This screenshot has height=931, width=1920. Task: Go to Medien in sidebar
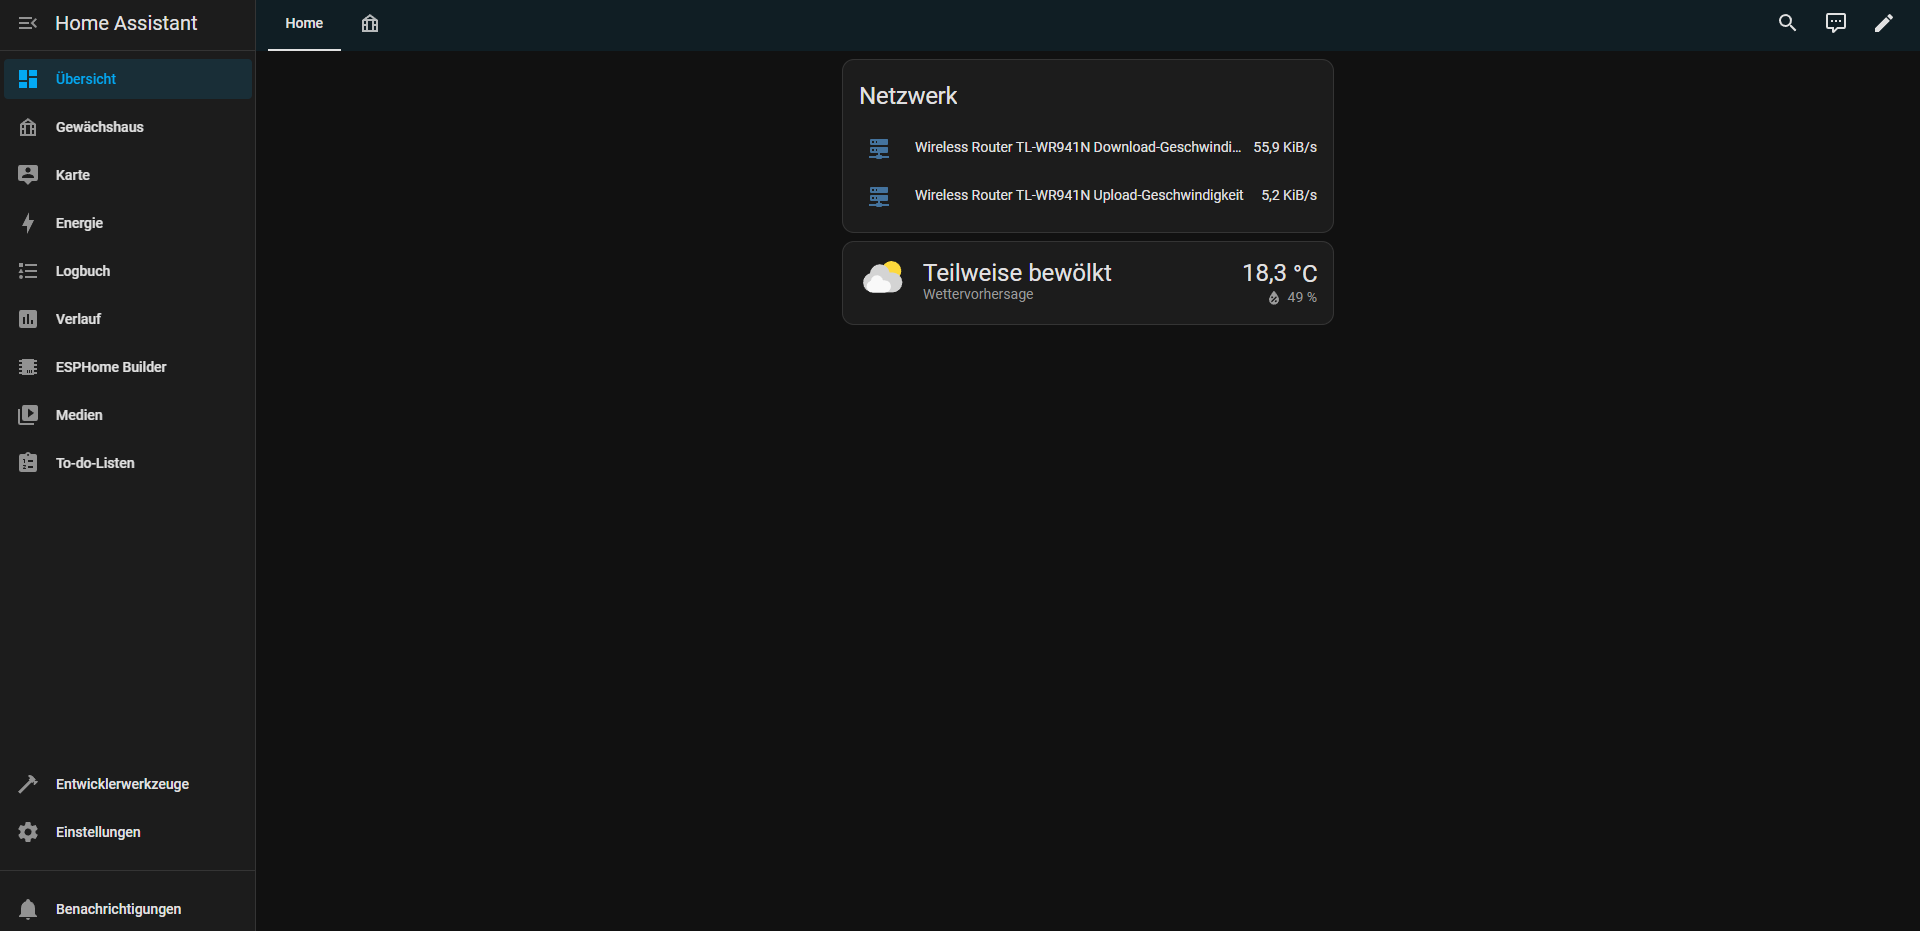pos(79,415)
